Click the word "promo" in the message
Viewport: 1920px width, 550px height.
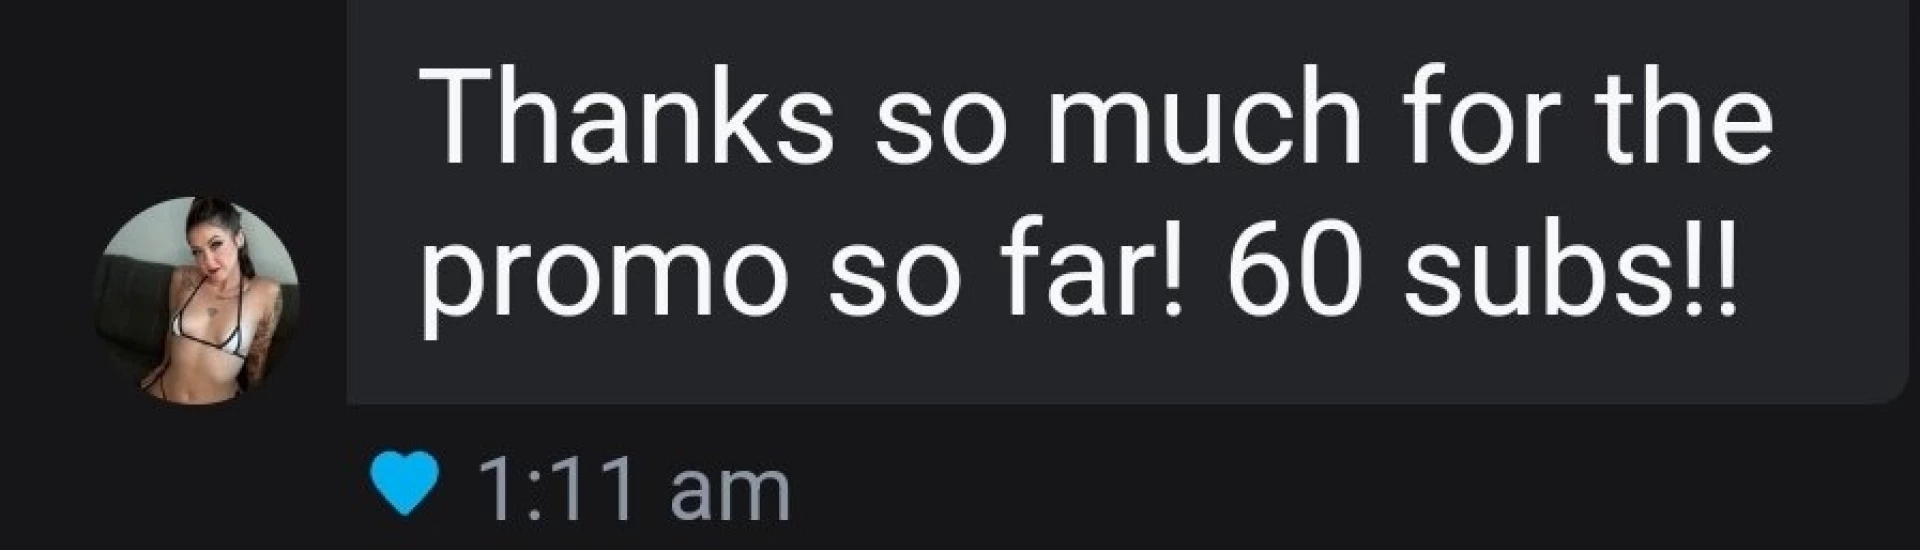(x=603, y=271)
